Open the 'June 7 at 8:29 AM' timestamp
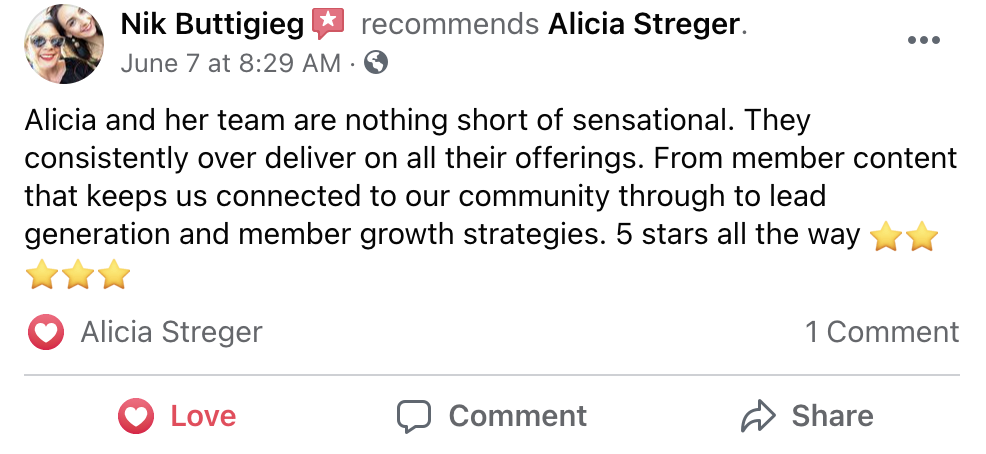The image size is (986, 454). tap(230, 64)
